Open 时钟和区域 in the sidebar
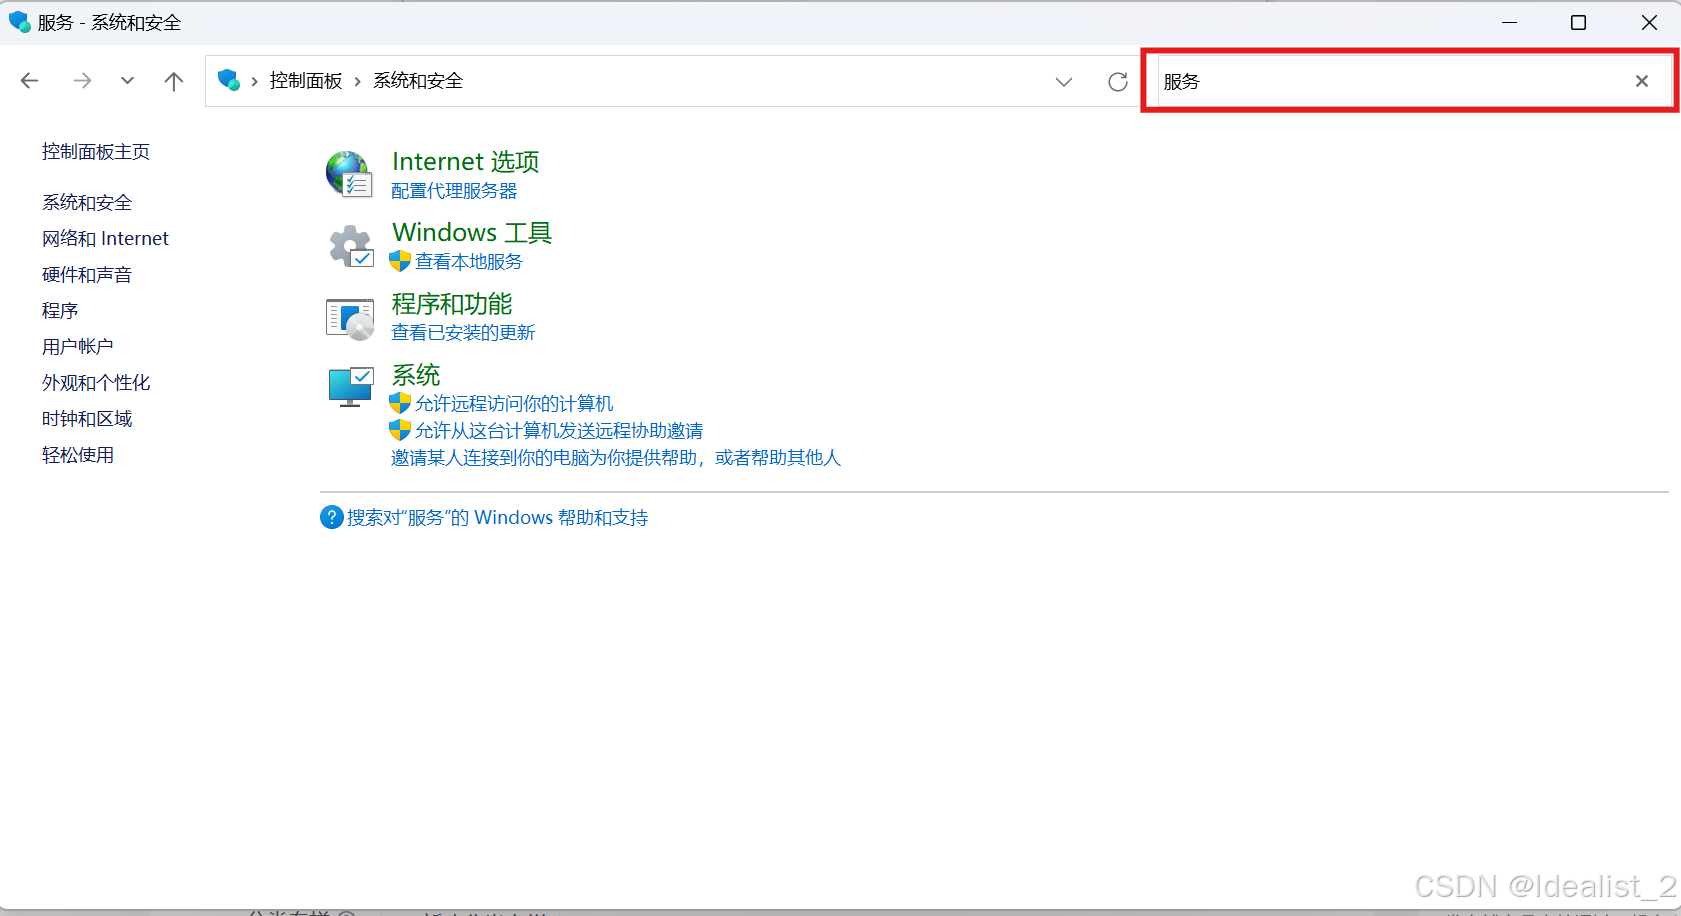The height and width of the screenshot is (916, 1681). coord(87,419)
